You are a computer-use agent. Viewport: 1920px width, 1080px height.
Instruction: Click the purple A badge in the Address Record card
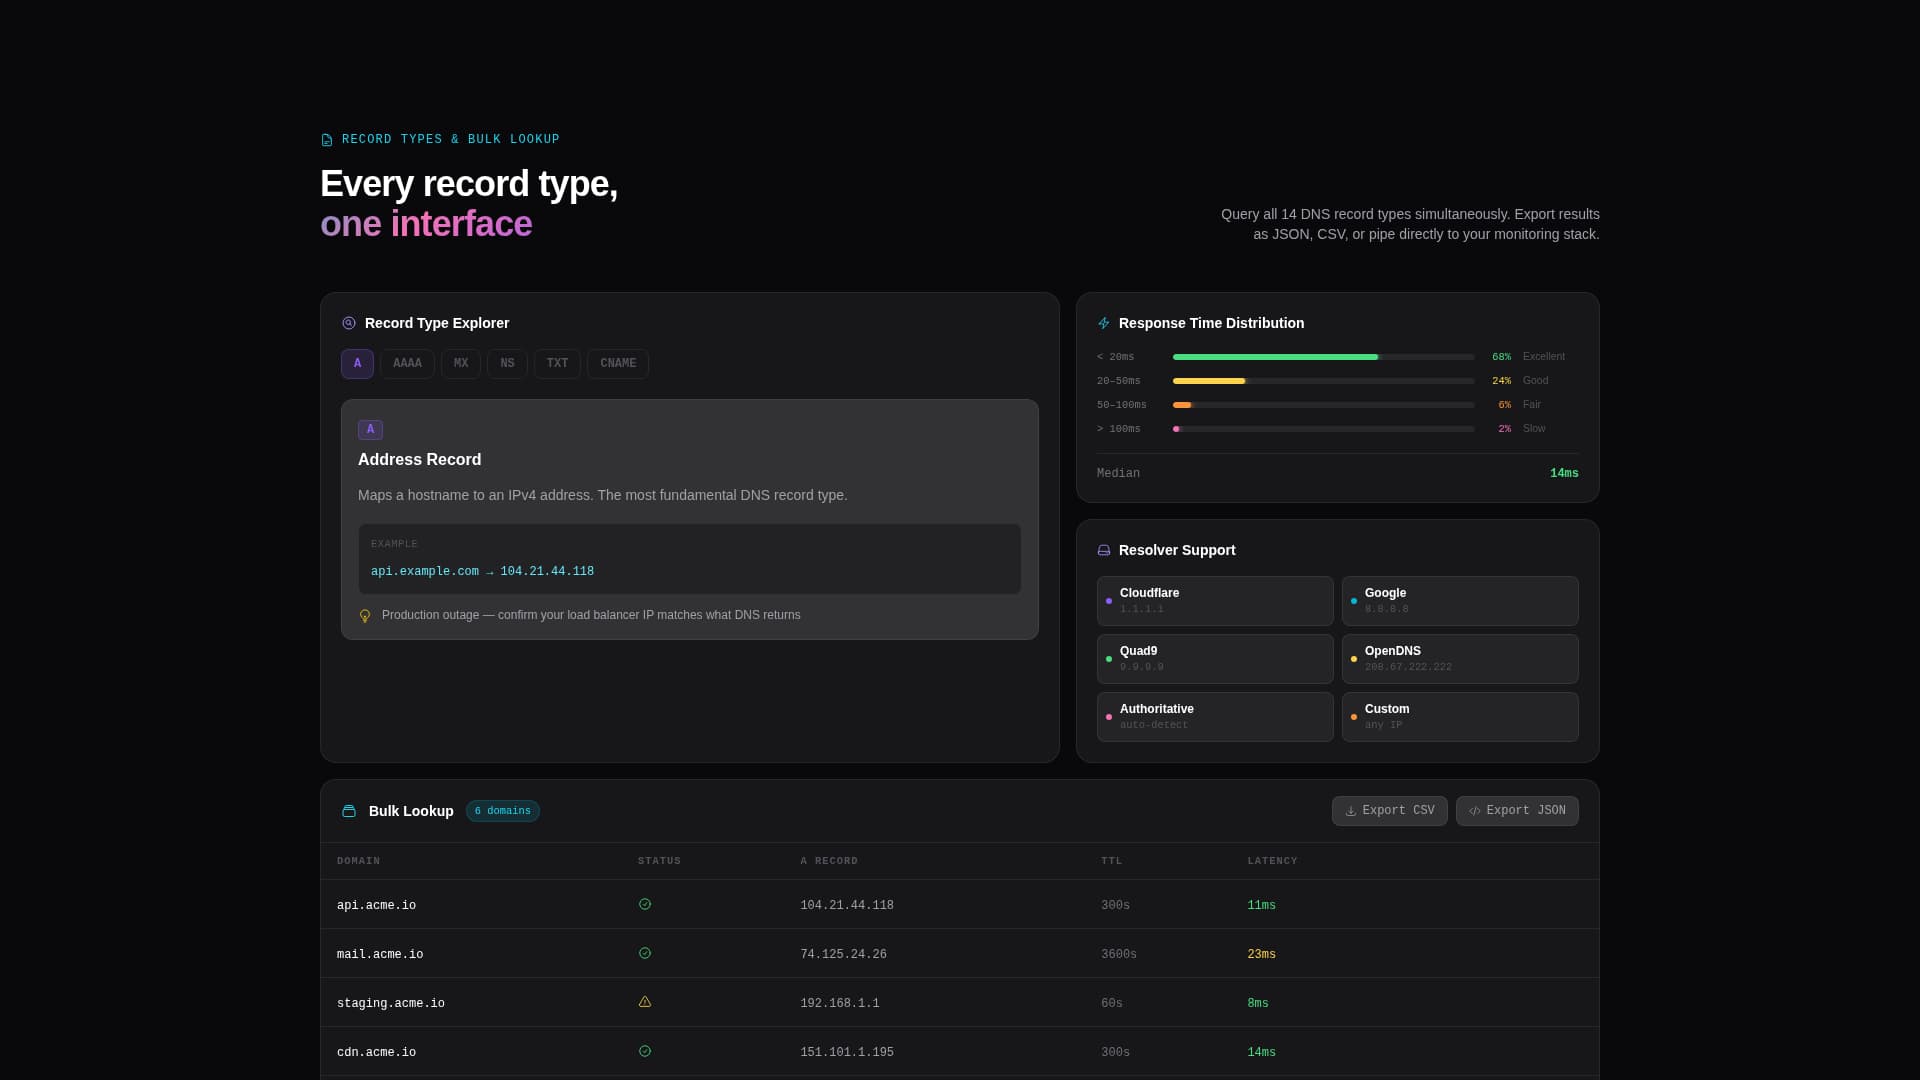[x=370, y=430]
